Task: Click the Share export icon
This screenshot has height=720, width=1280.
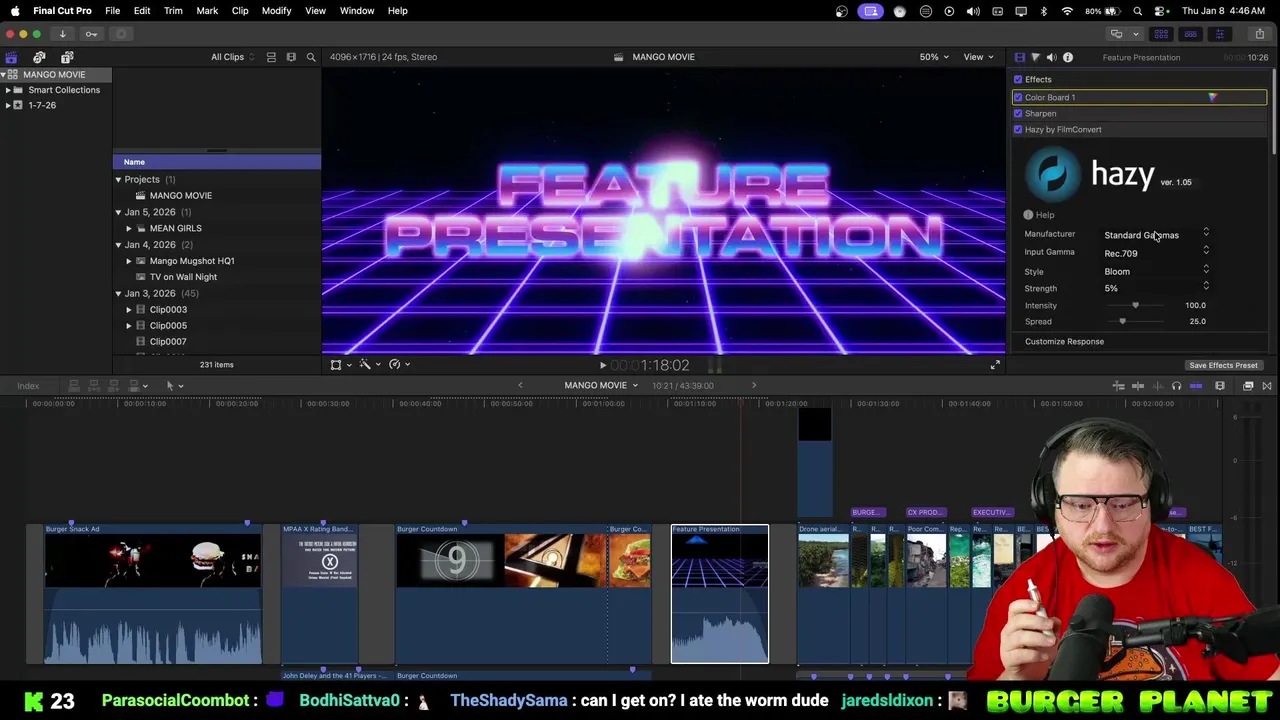Action: tap(1259, 34)
